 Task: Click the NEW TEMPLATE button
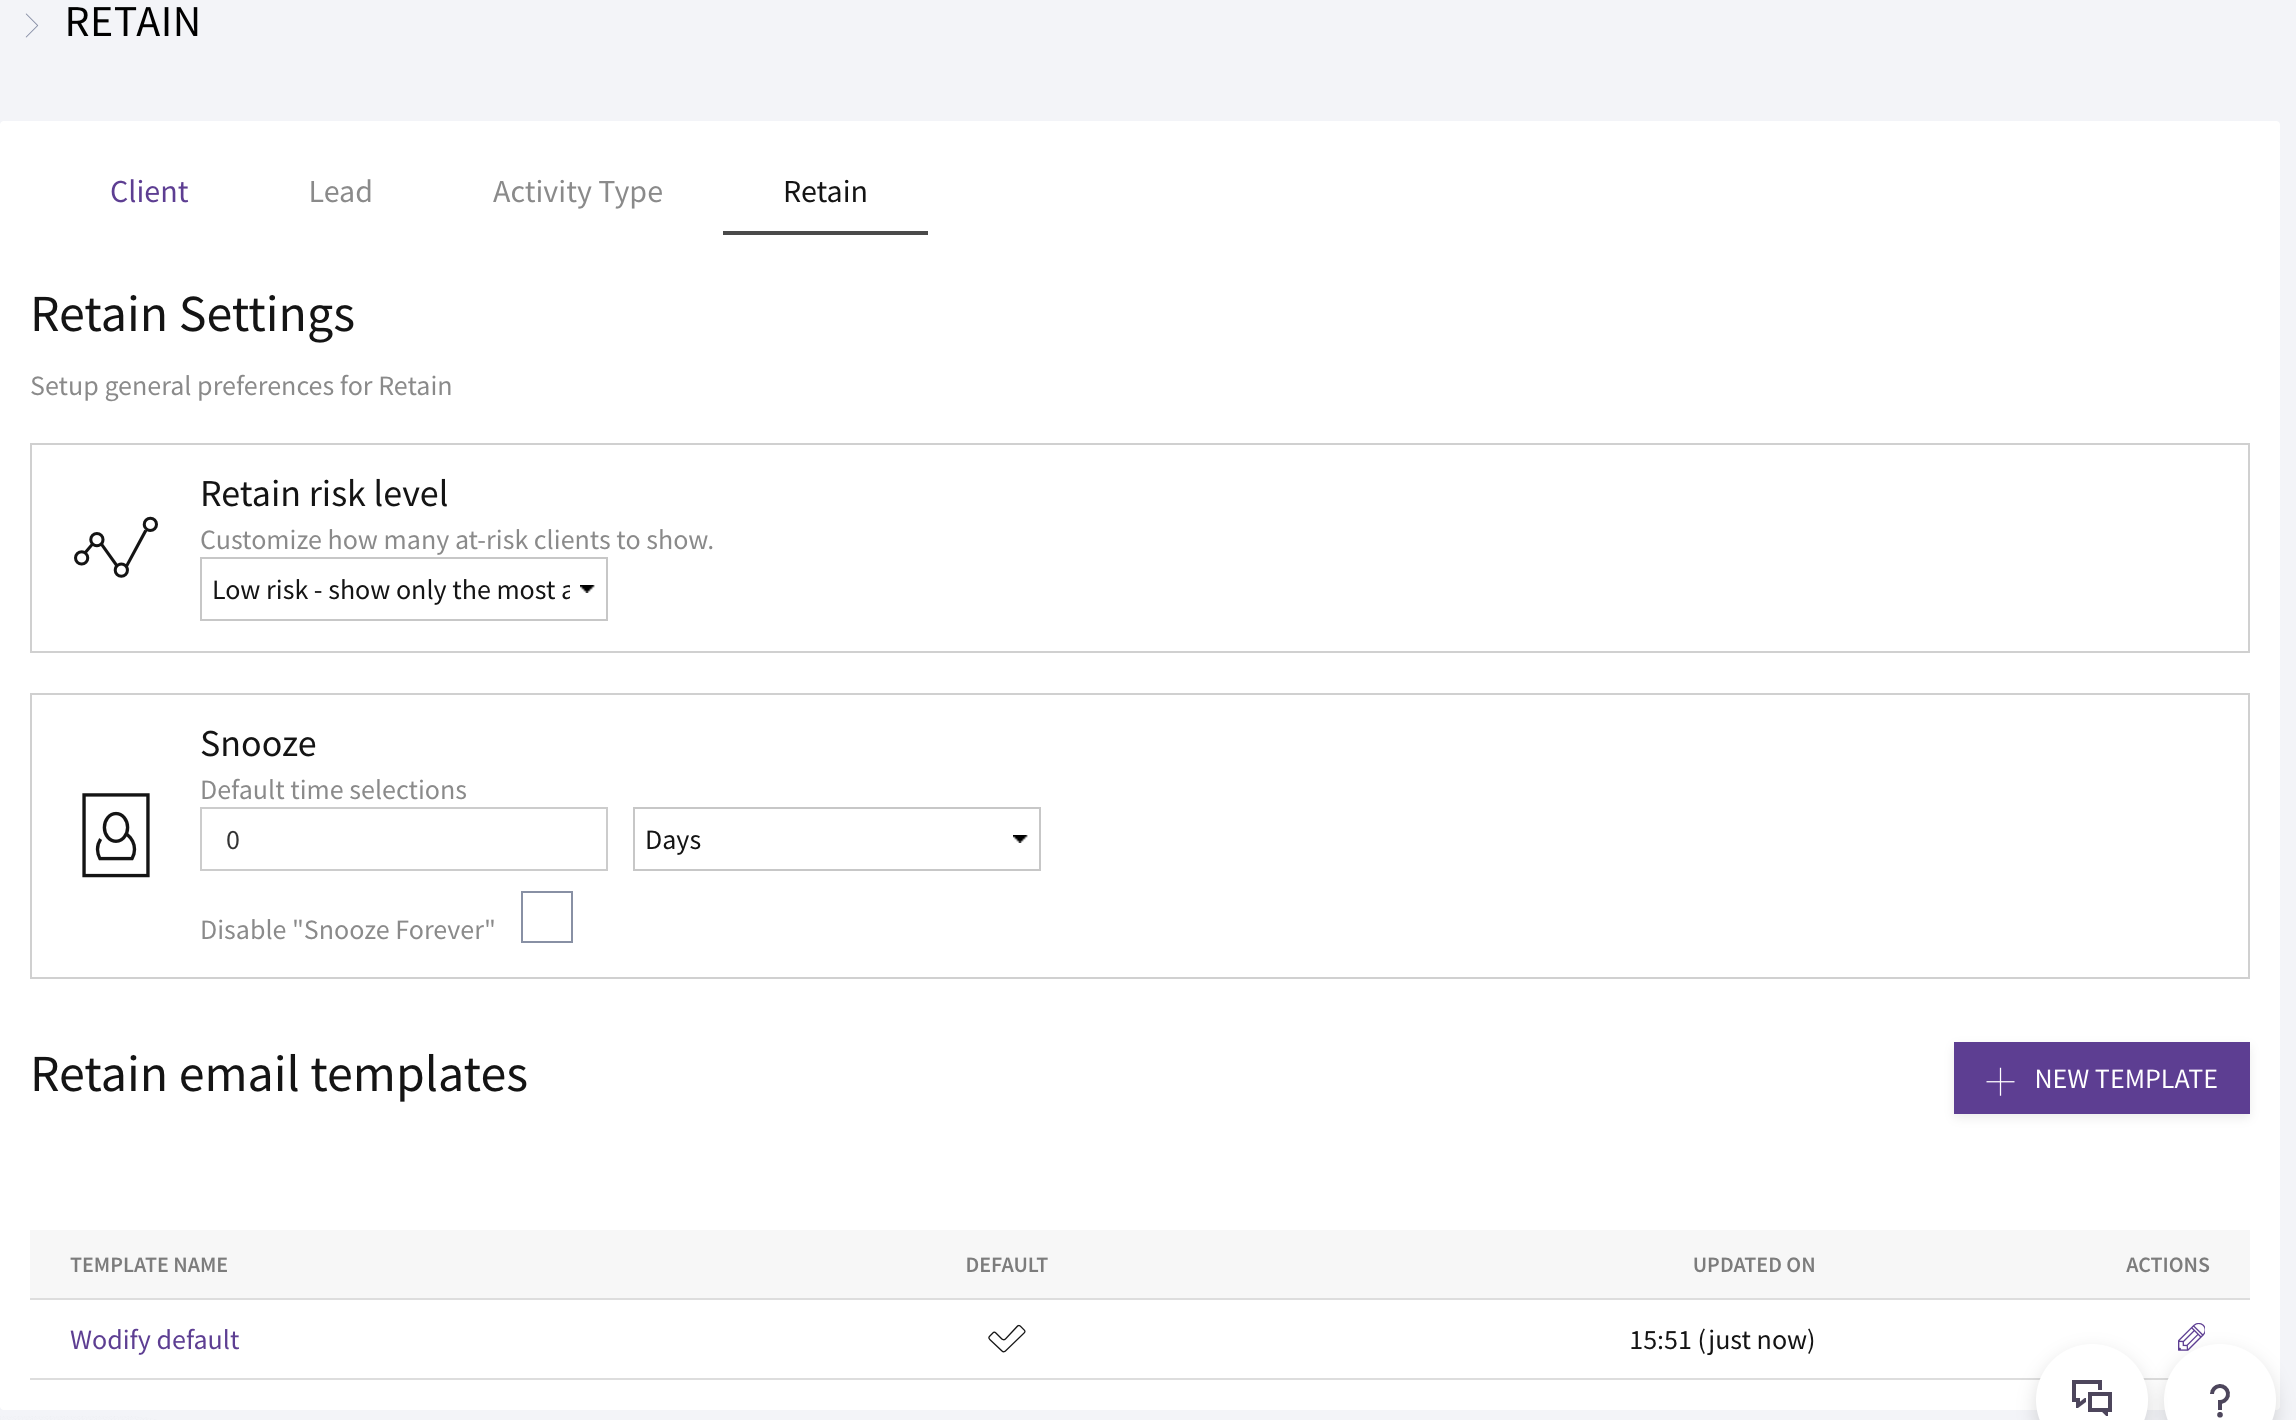point(2101,1078)
